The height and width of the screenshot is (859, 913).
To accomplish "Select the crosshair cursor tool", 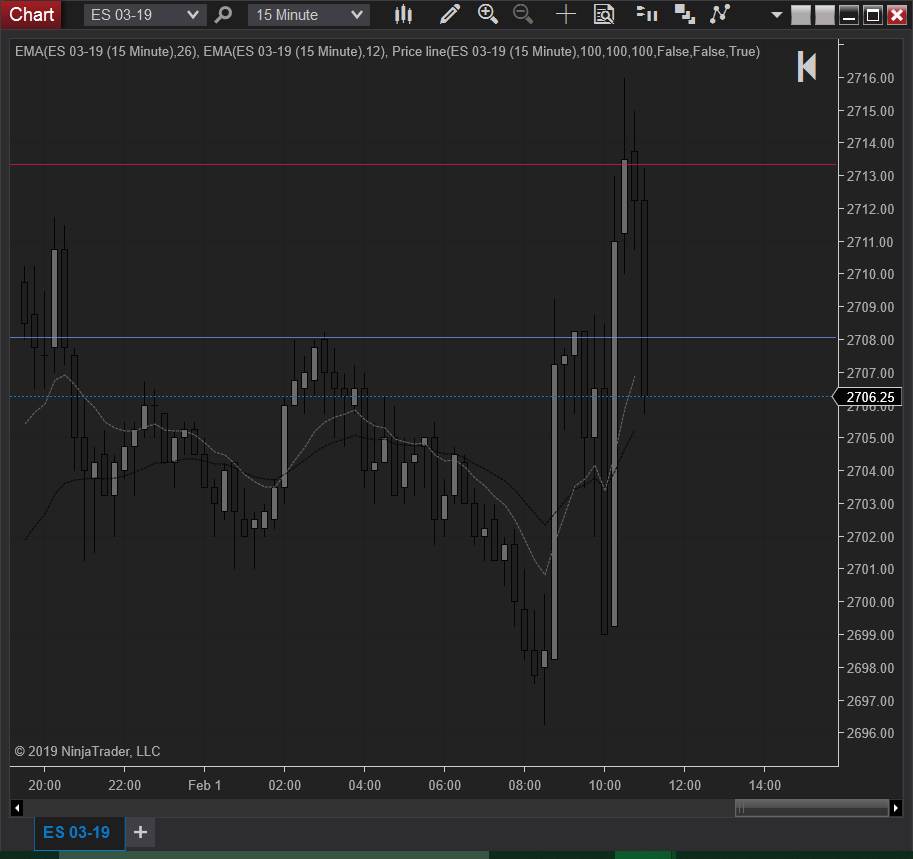I will tap(565, 15).
